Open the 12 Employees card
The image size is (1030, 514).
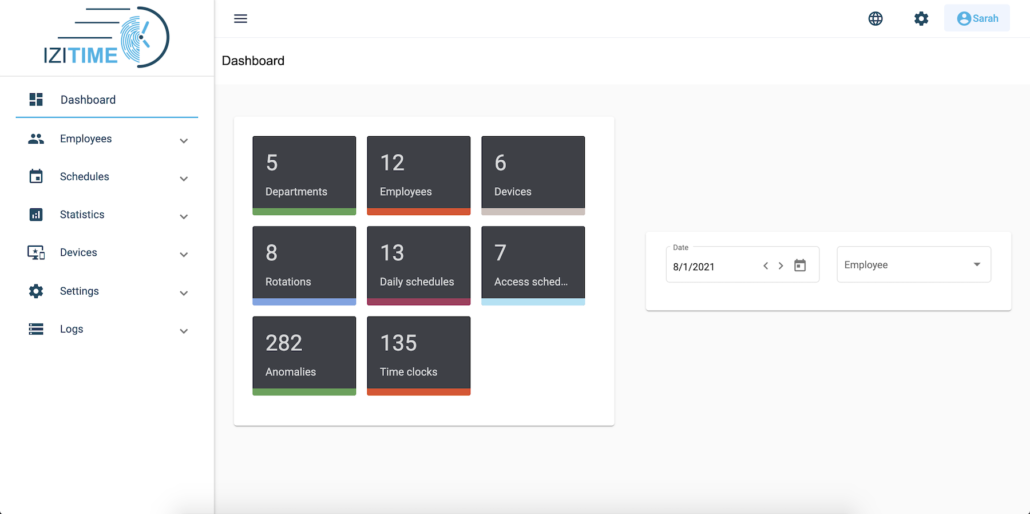point(418,175)
